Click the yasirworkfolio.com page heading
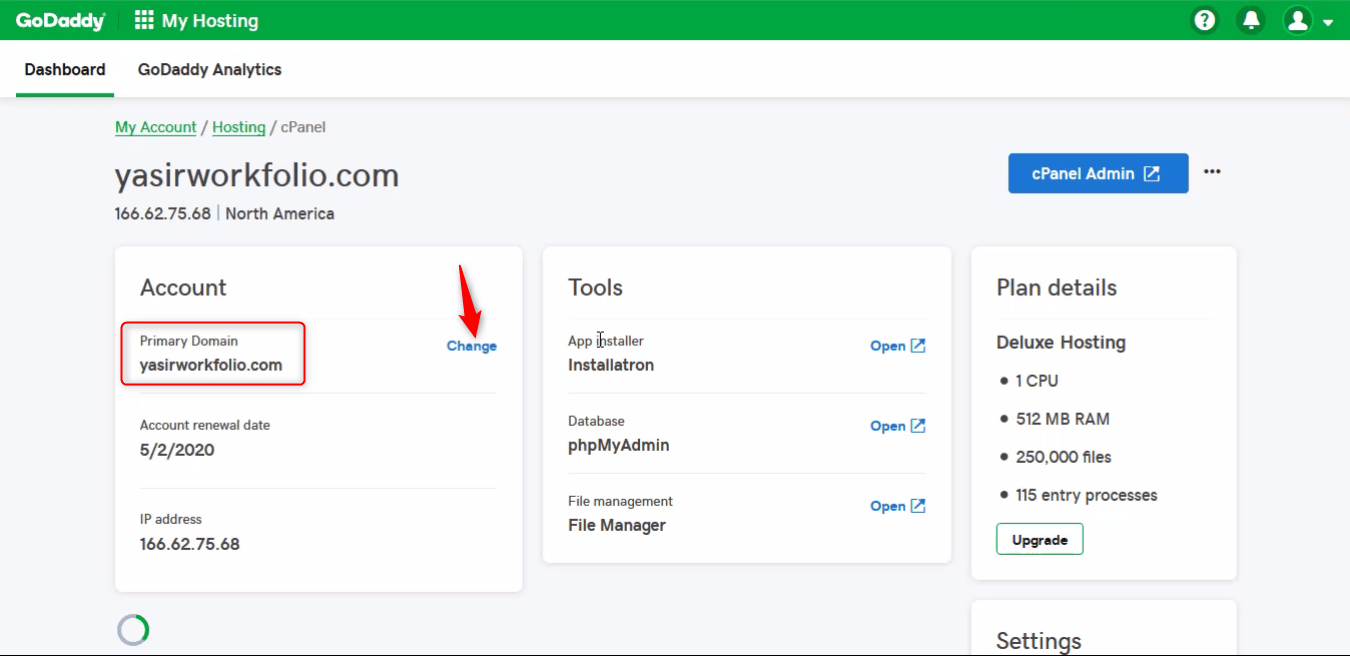The width and height of the screenshot is (1350, 656). click(257, 176)
